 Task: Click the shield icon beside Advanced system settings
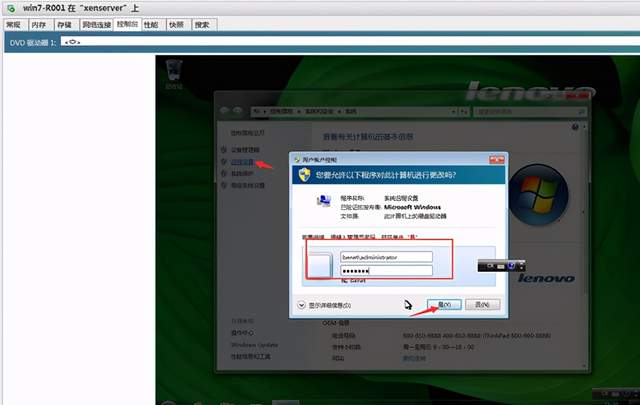[x=224, y=185]
